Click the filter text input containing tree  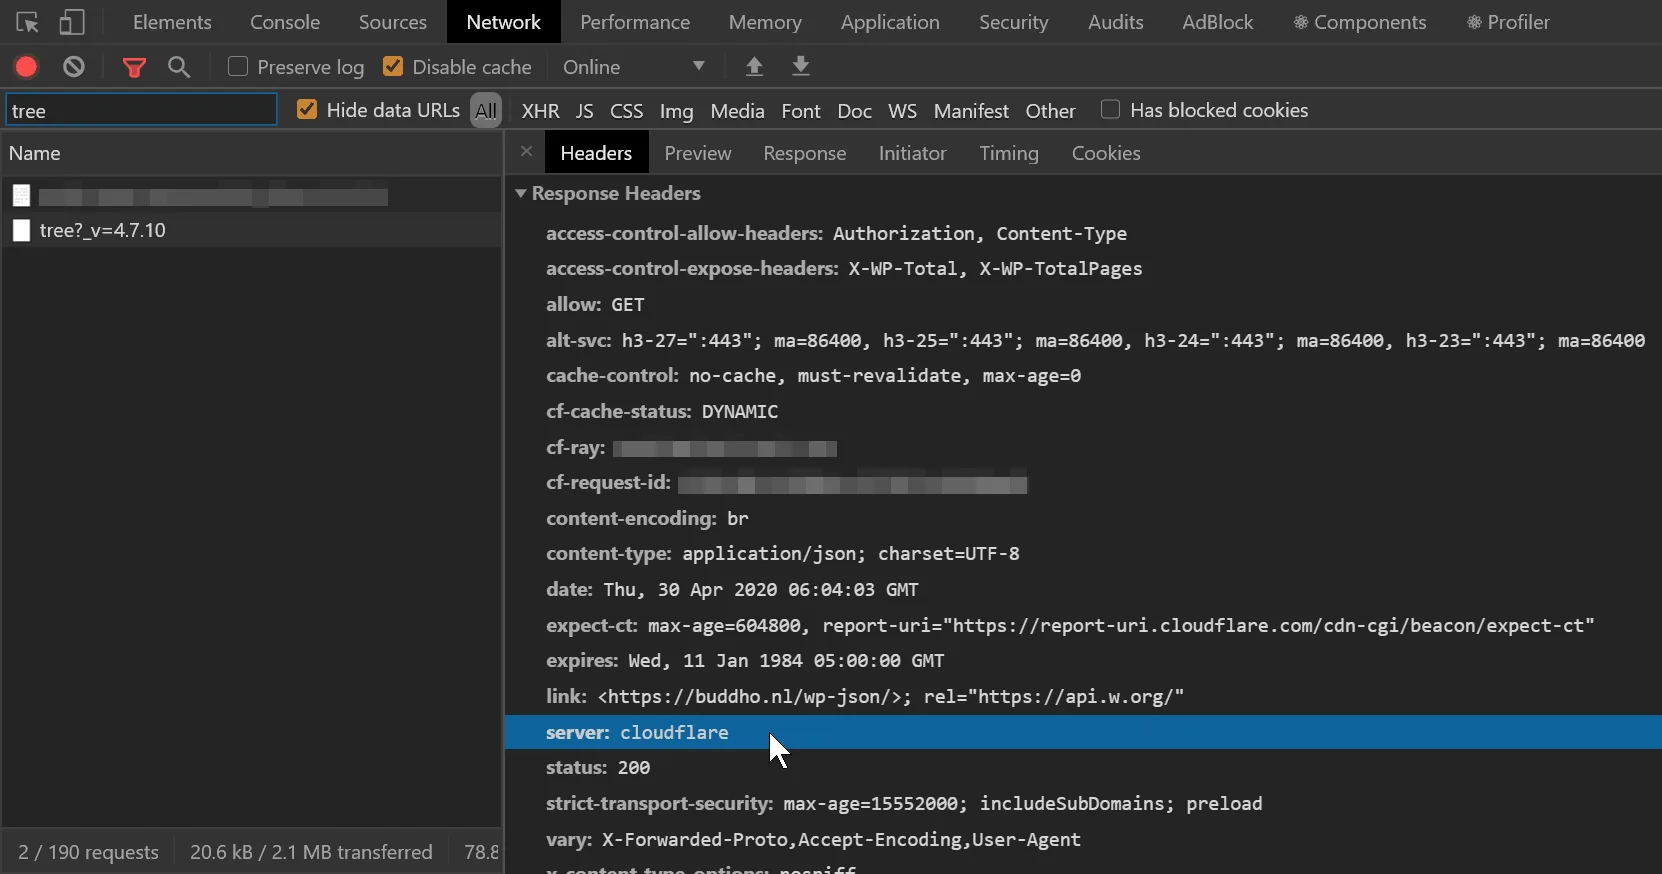(x=141, y=110)
